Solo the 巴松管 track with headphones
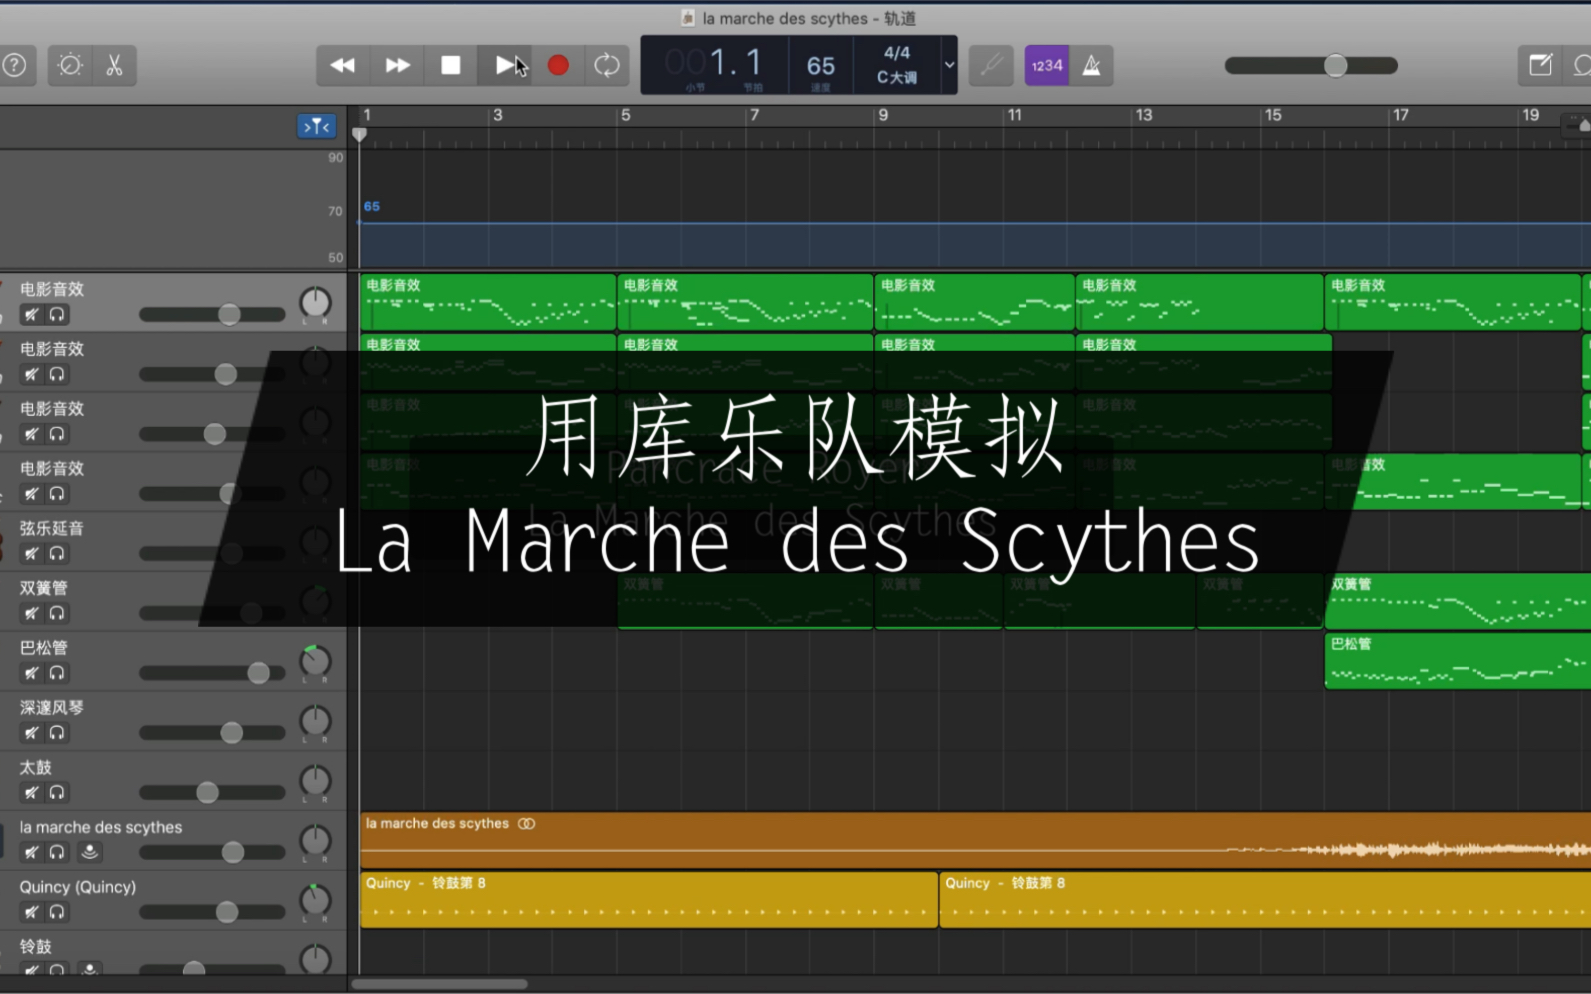 [58, 673]
